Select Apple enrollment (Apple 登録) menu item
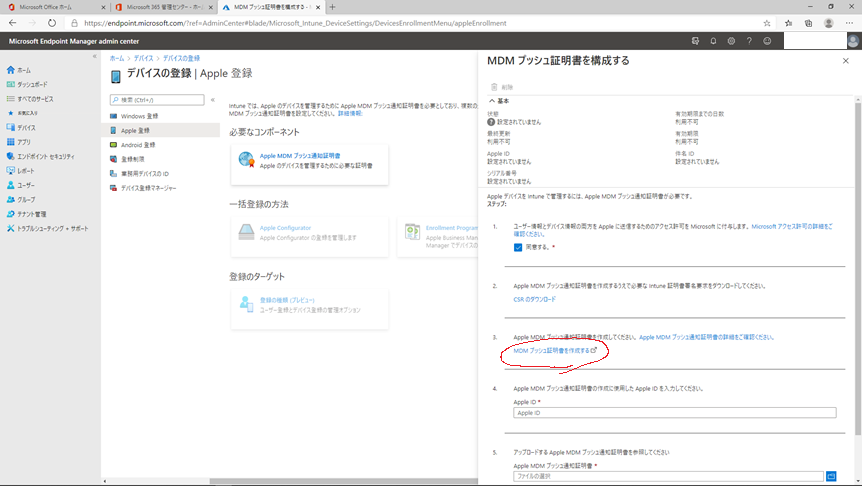 pos(163,130)
